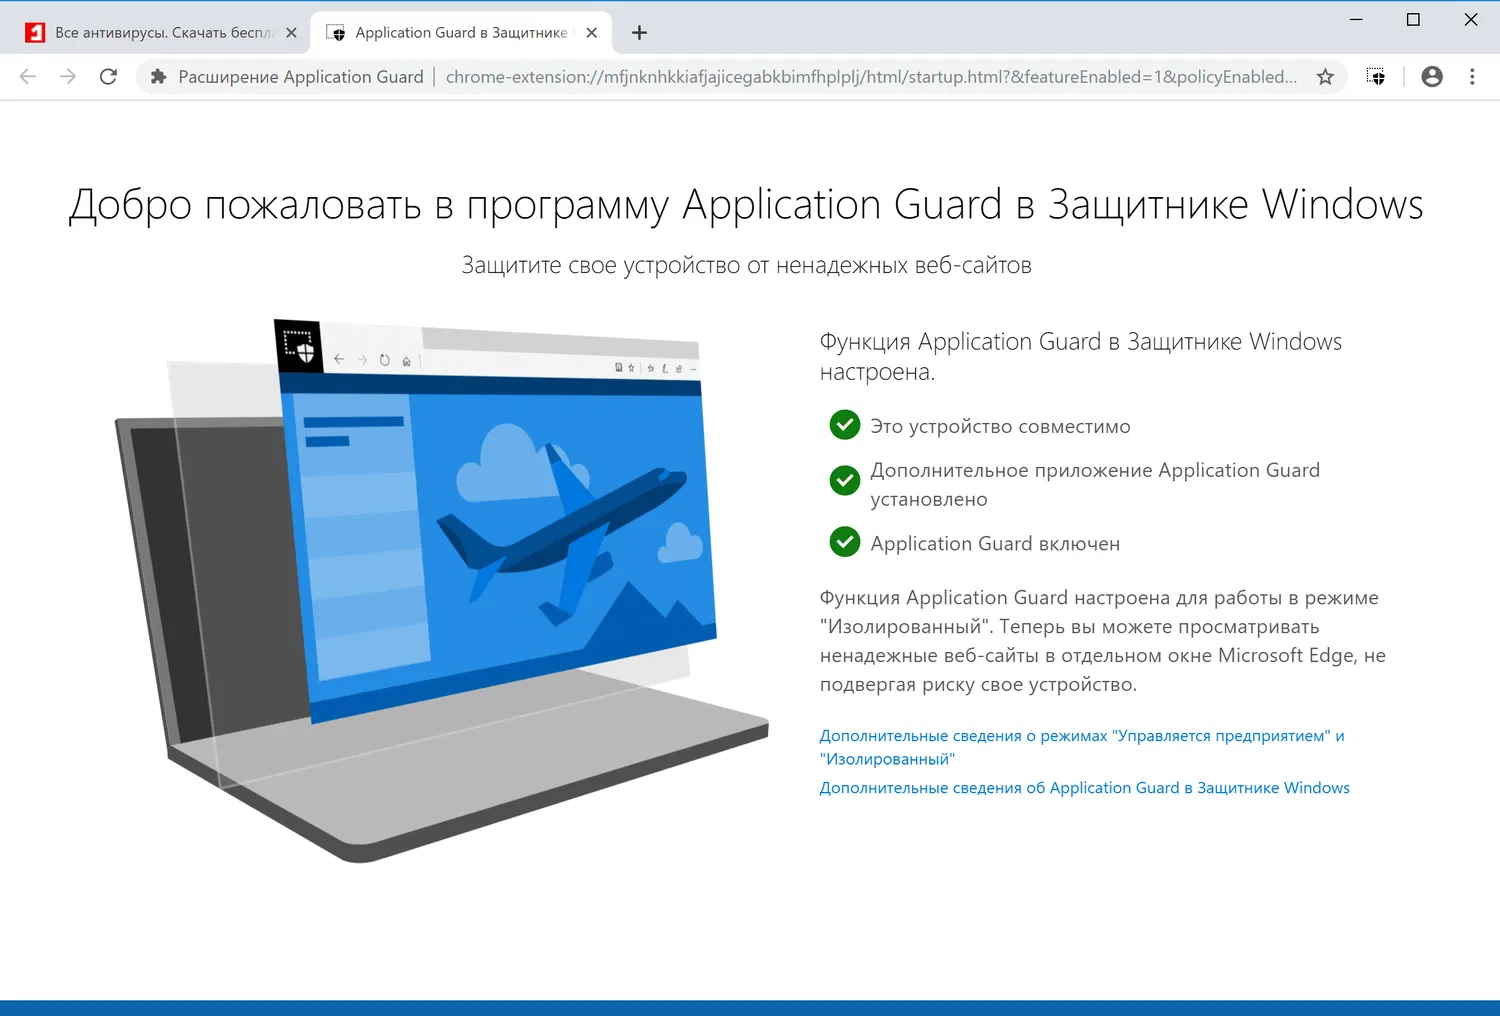1500x1016 pixels.
Task: Select the 'Application Guard в Защитнике' tab
Action: (460, 31)
